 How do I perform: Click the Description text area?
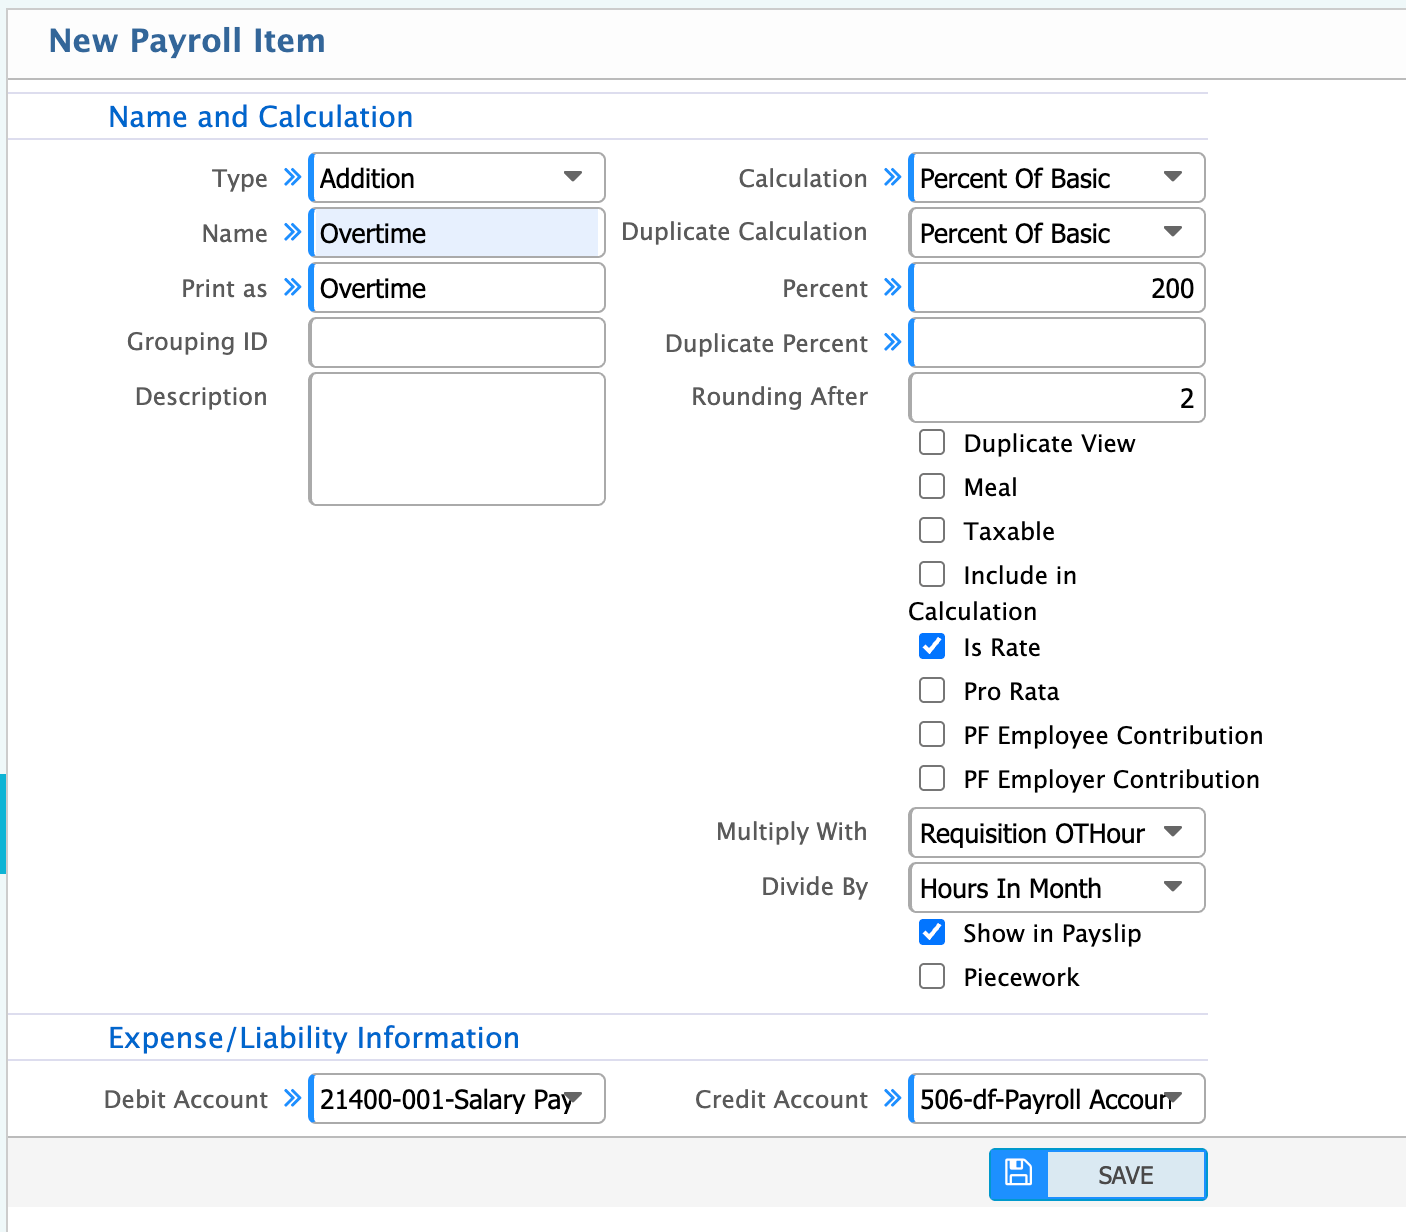[456, 438]
